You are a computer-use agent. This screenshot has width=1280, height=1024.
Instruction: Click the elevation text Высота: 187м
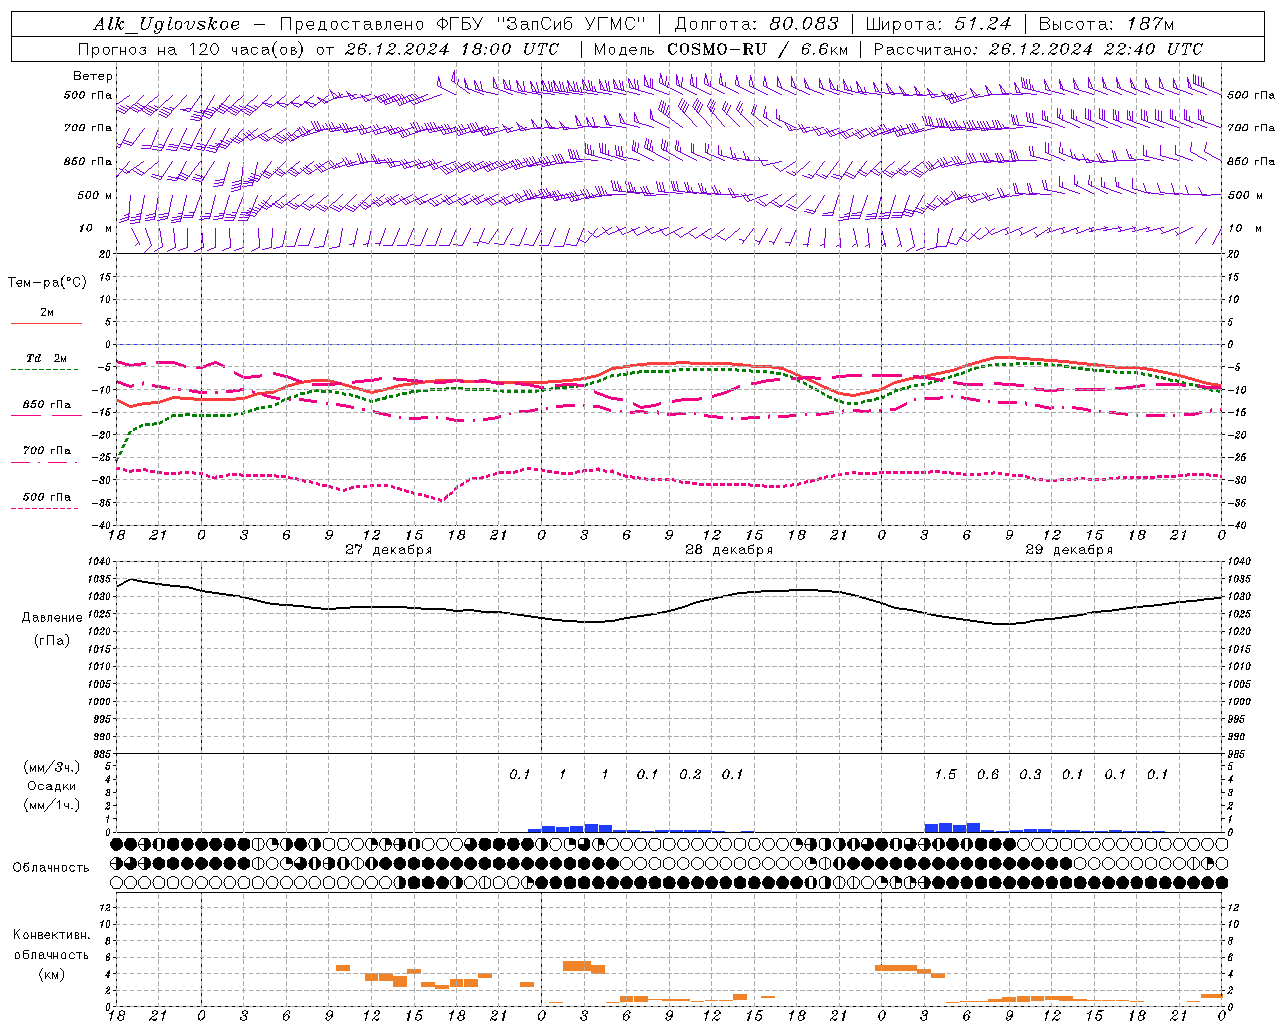(1106, 24)
